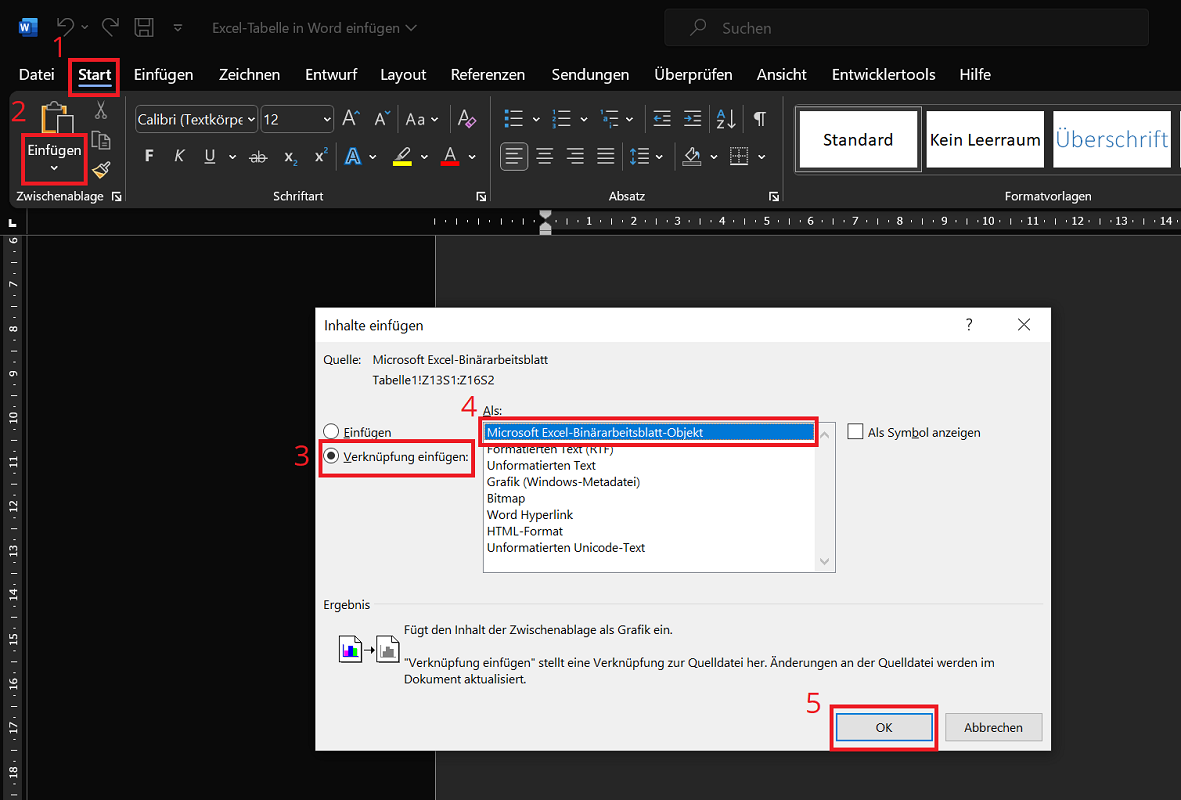Click the help question mark in dialog
Screen dimensions: 1181x800
[969, 325]
